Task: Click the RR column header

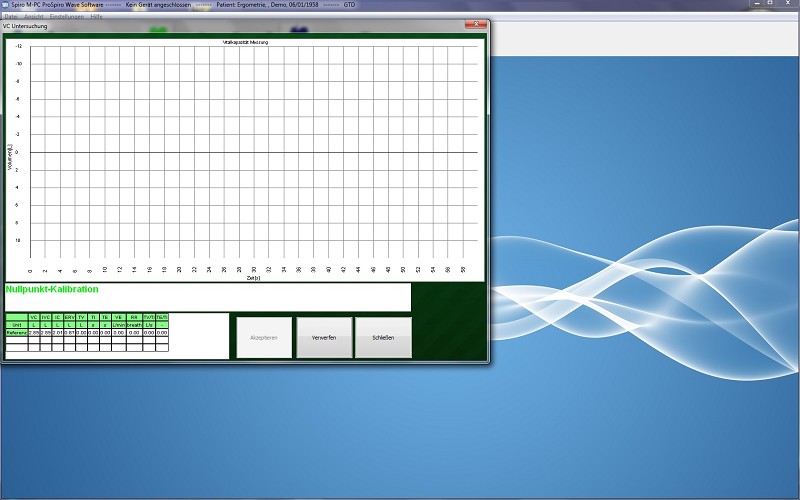Action: pyautogui.click(x=134, y=317)
